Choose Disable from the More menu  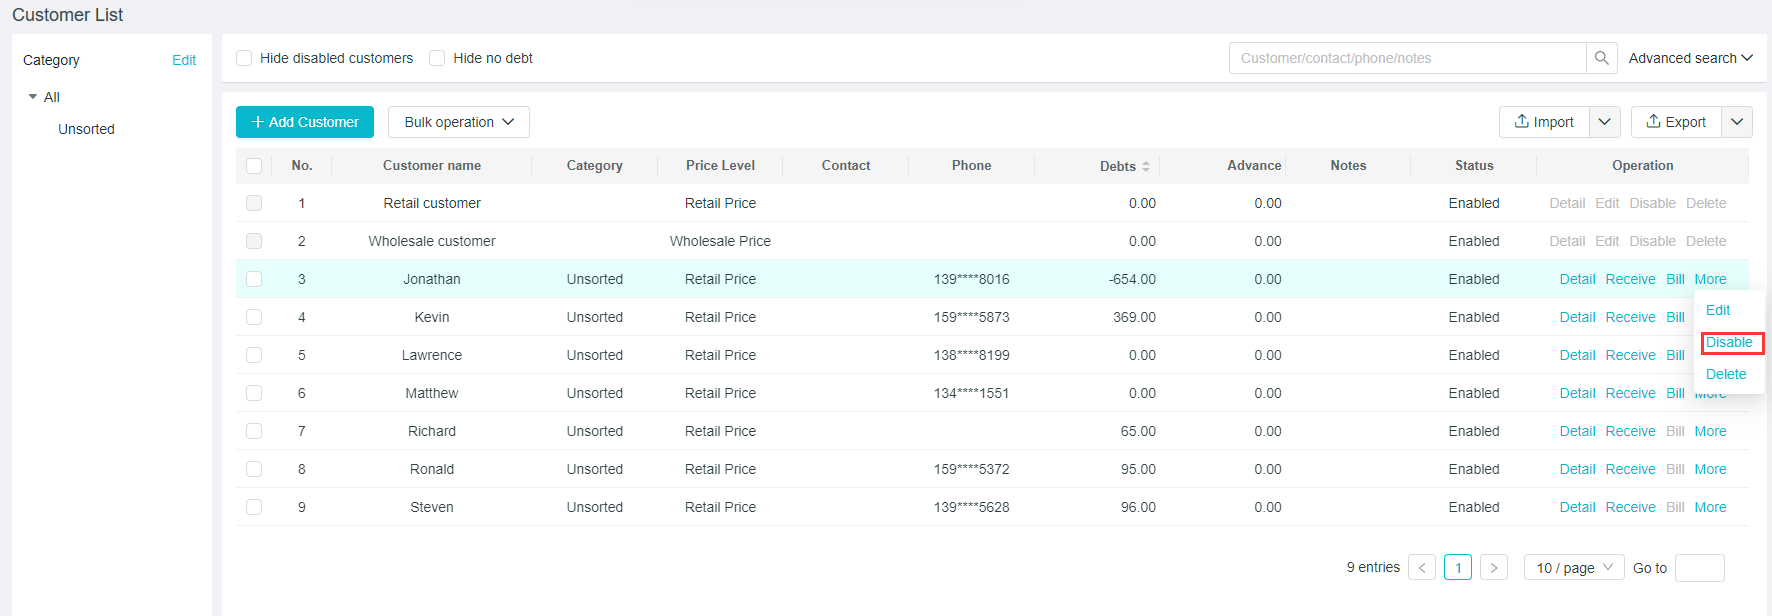[1729, 342]
